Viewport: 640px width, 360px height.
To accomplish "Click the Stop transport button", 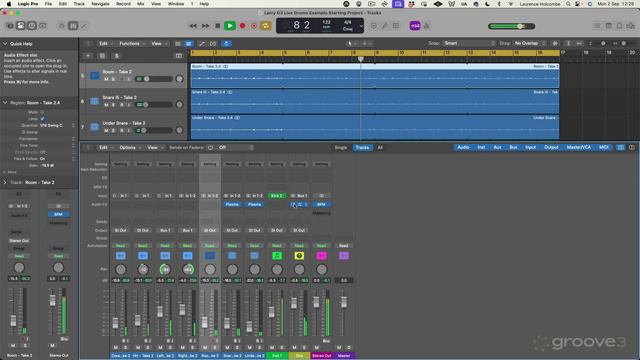I will [x=218, y=26].
